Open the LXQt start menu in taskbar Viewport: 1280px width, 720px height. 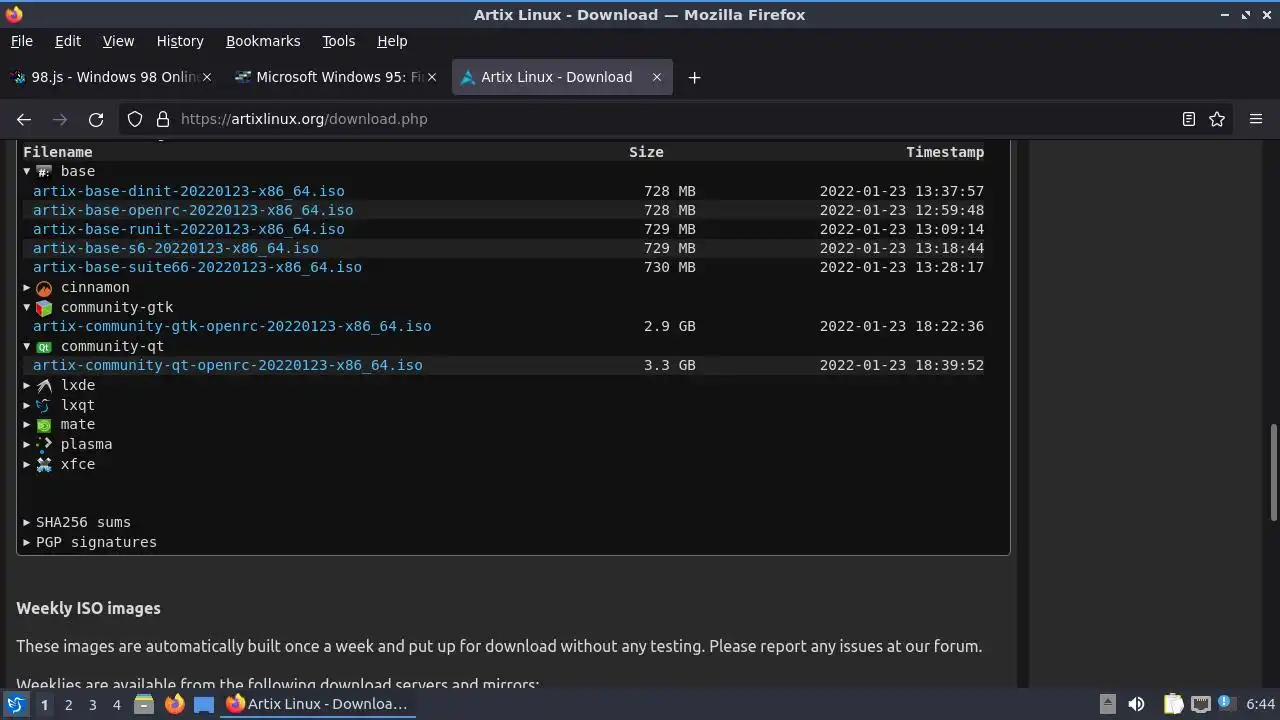15,704
